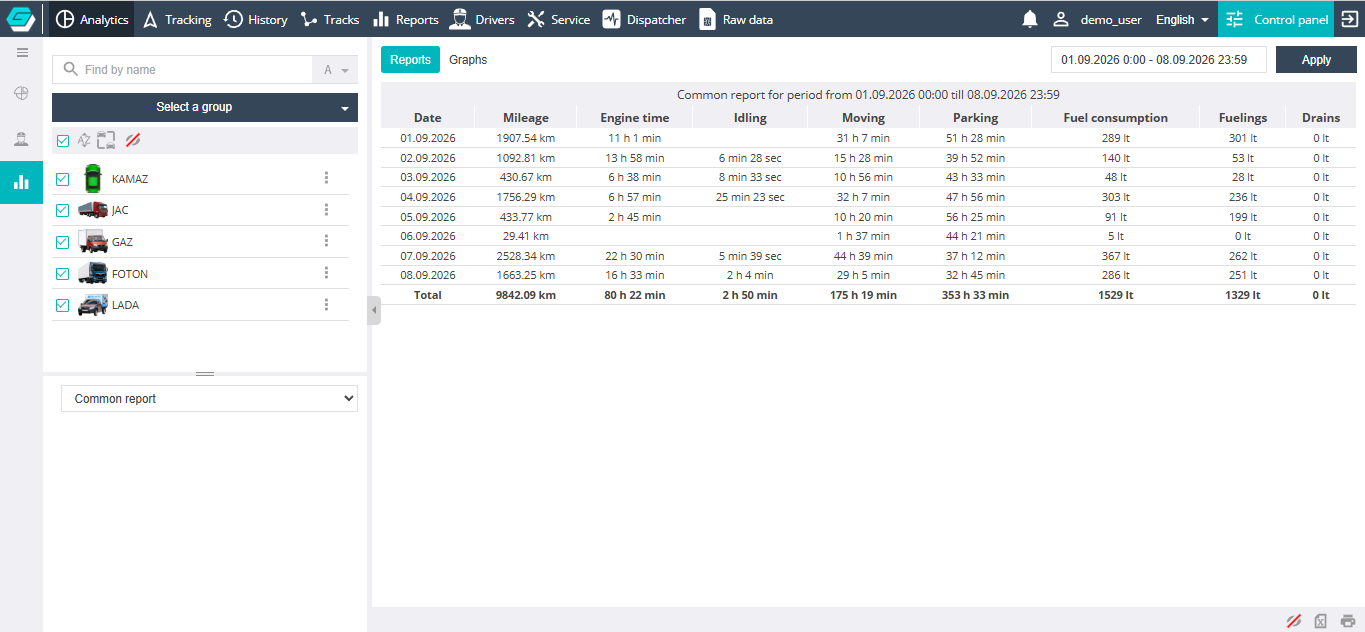1365x632 pixels.
Task: Expand the Select a group dropdown
Action: [205, 107]
